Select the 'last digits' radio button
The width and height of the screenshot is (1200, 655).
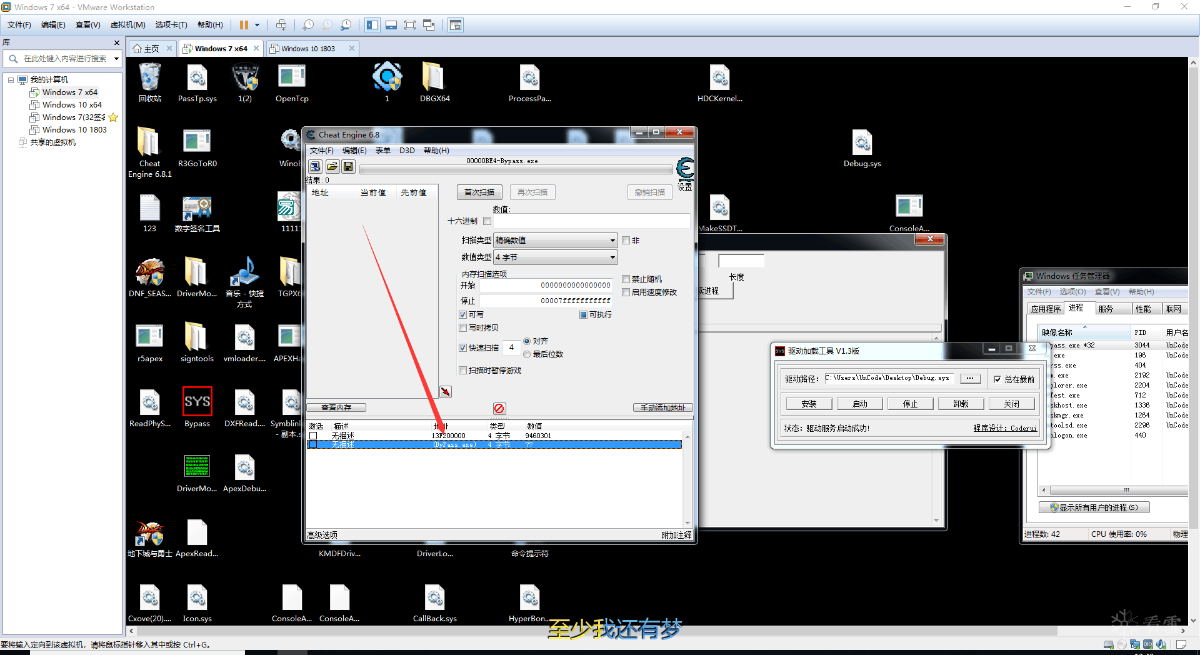pos(527,354)
